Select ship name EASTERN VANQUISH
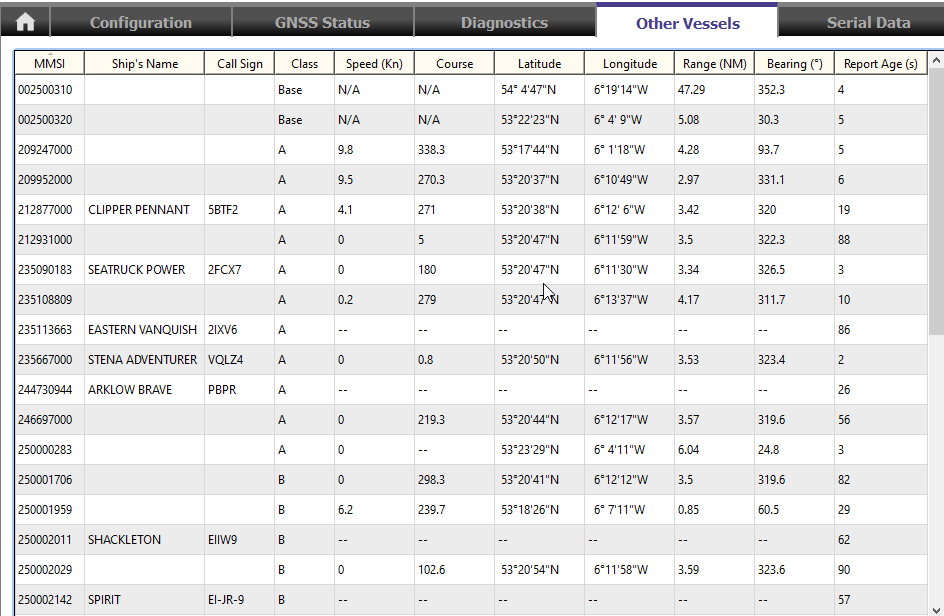Viewport: 944px width, 616px height. click(142, 330)
